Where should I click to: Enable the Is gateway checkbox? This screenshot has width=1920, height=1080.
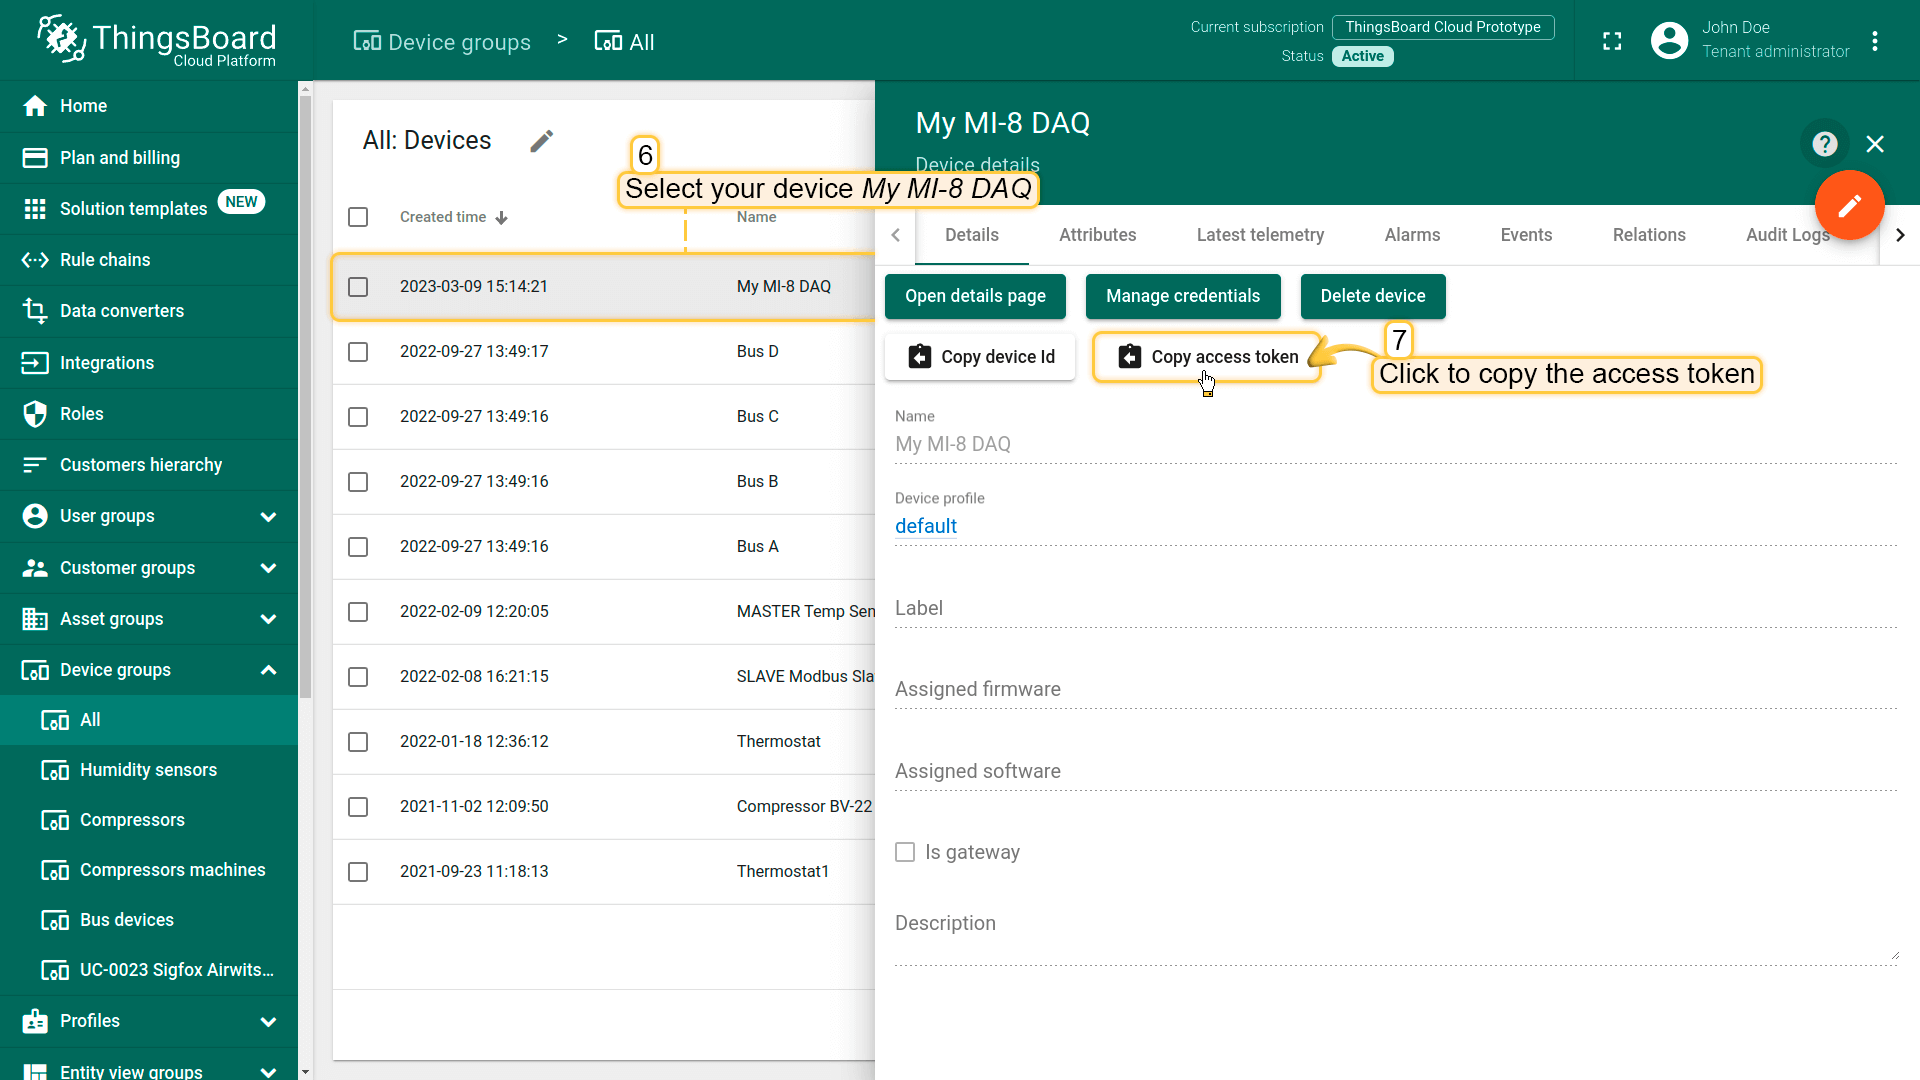(x=905, y=852)
